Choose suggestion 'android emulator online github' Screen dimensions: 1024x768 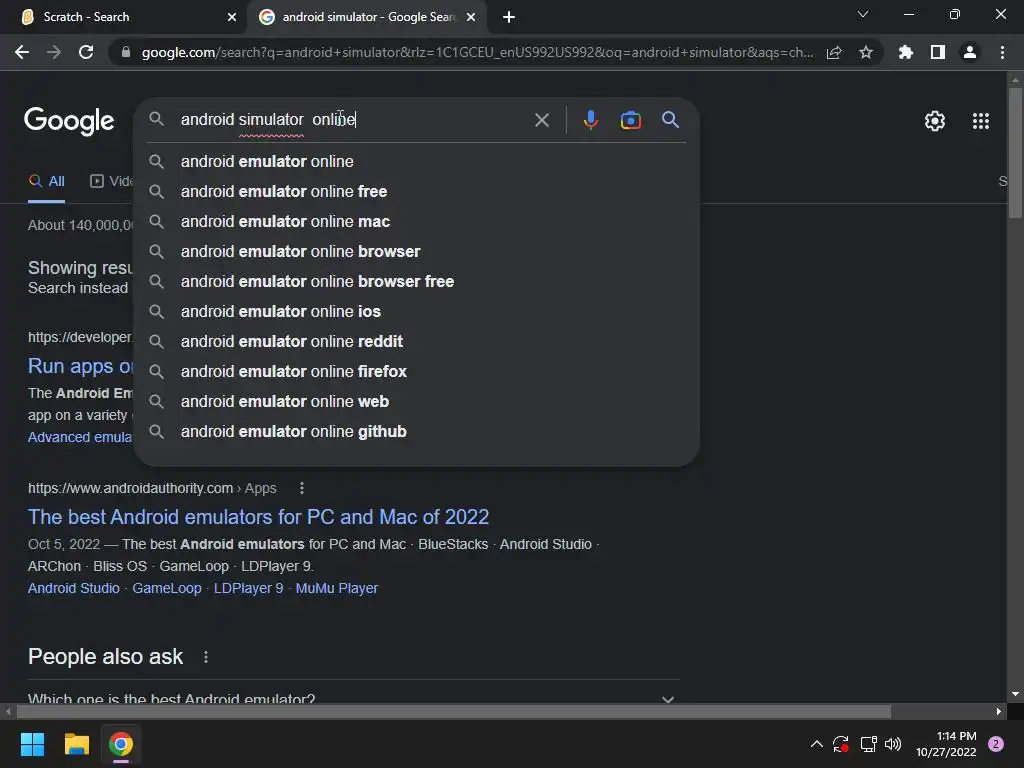pos(417,432)
